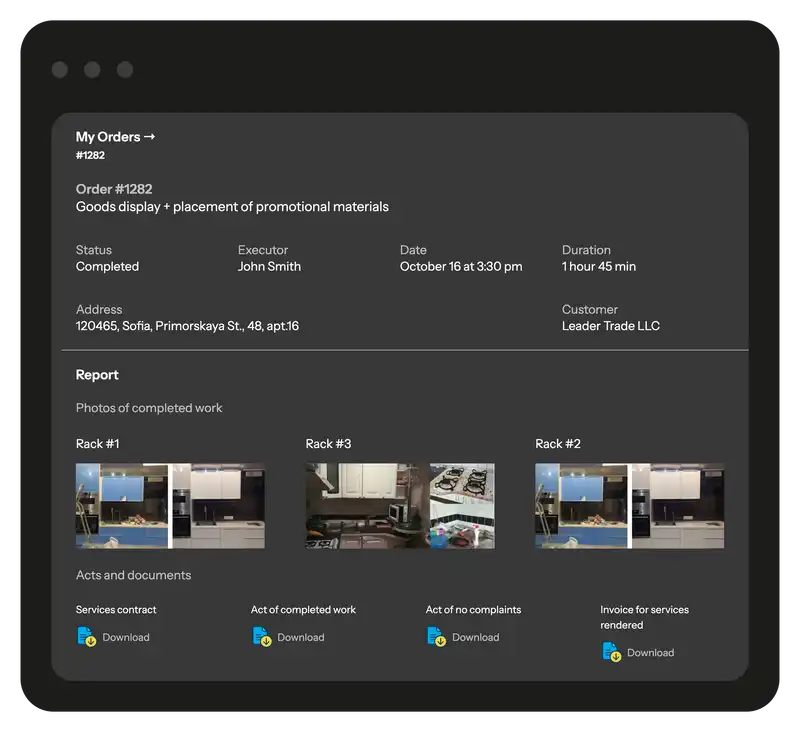Screen dimensions: 800x732
Task: Select the #1282 breadcrumb item
Action: coord(90,156)
